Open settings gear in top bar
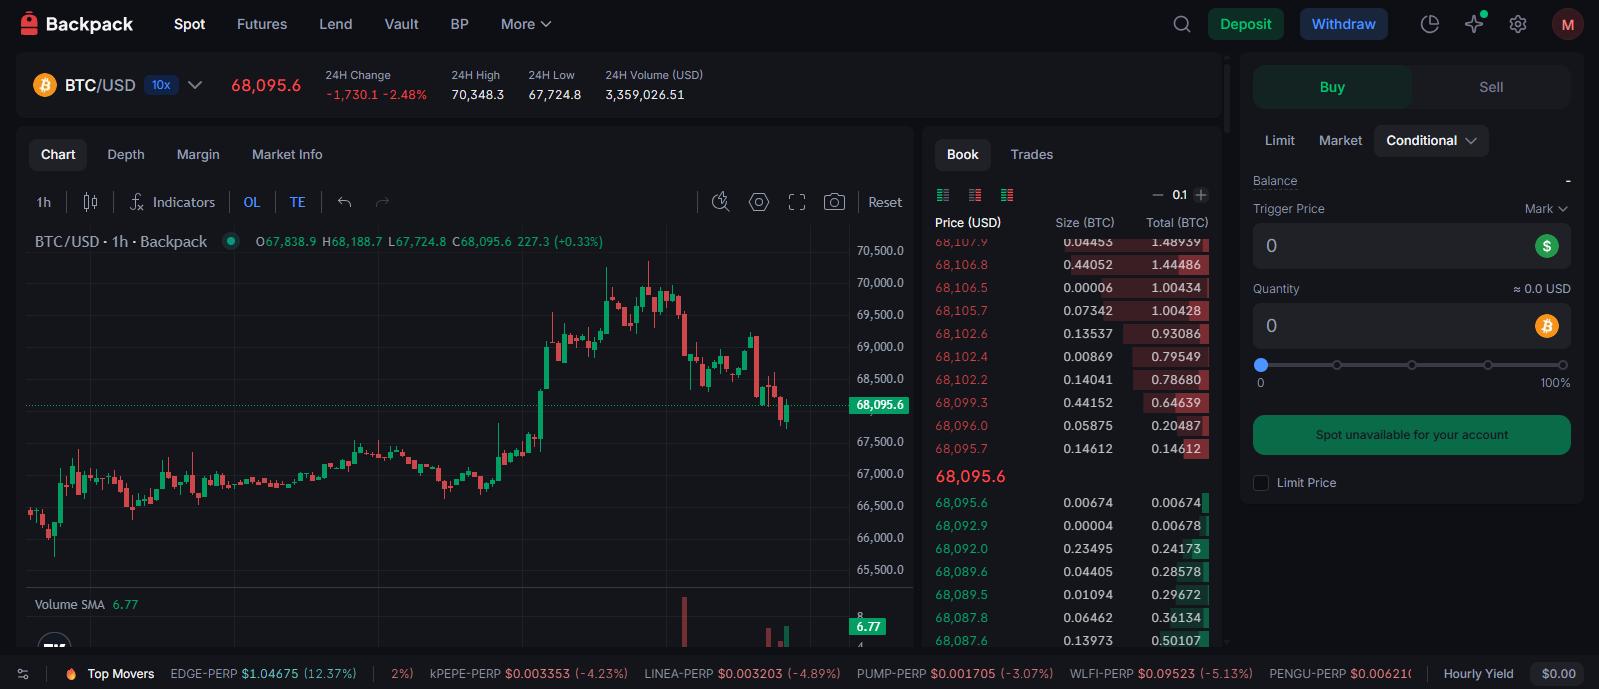 (1517, 24)
